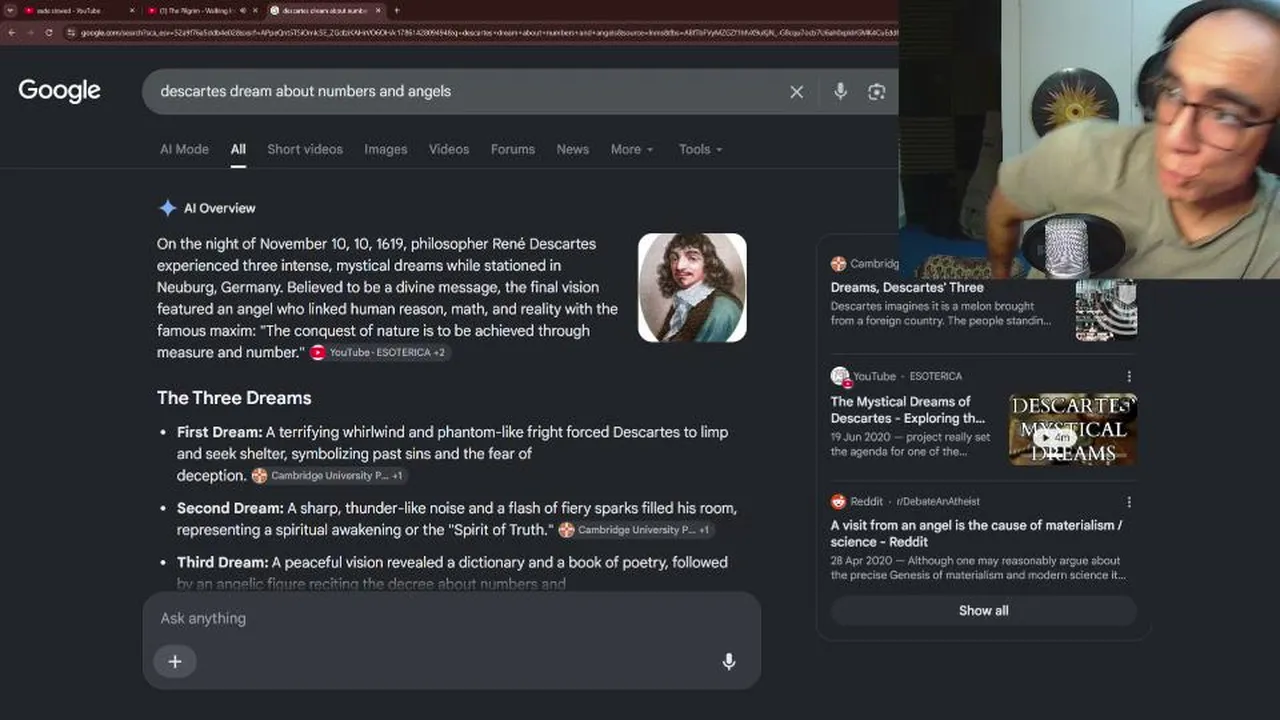The height and width of the screenshot is (720, 1280).
Task: Close the descartes dream search tab
Action: 378,11
